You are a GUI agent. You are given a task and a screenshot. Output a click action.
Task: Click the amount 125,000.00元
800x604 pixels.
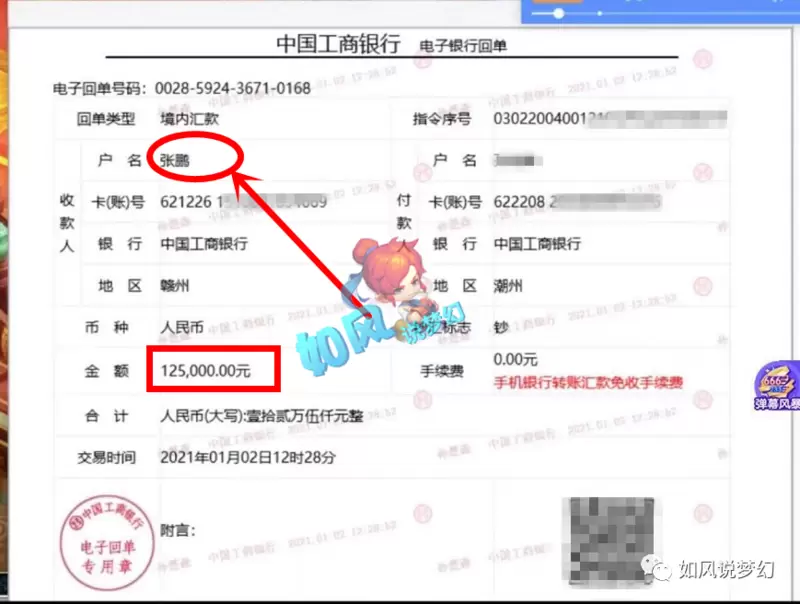206,371
